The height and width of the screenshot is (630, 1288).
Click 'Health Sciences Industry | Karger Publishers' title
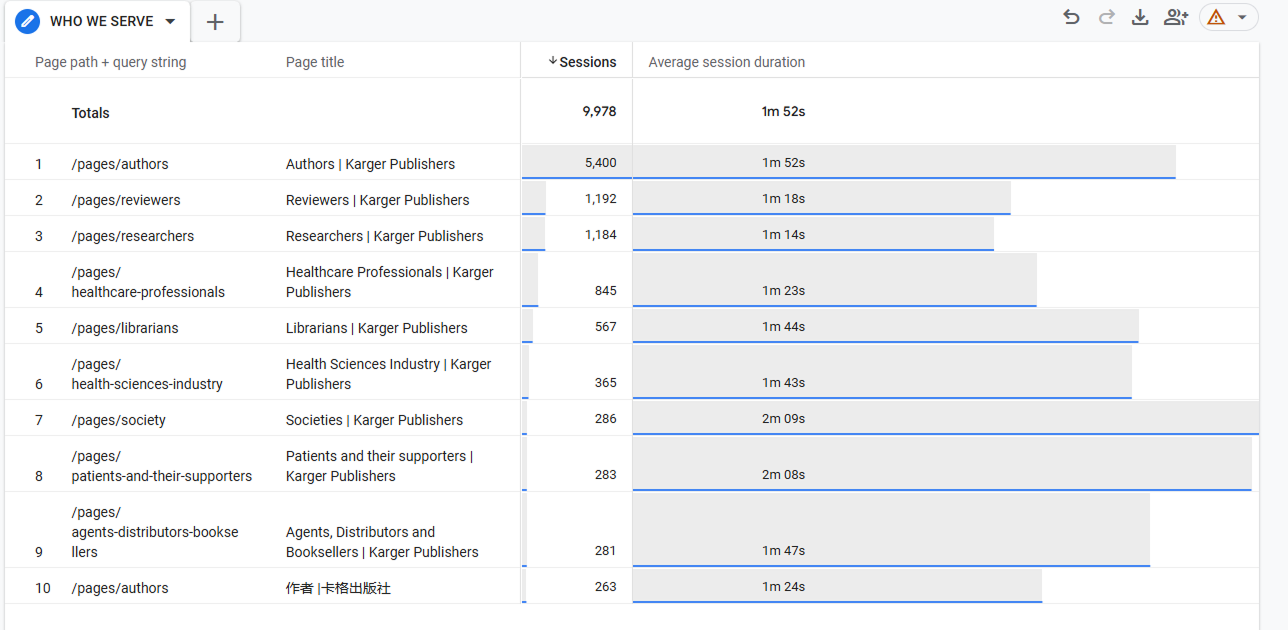(388, 374)
